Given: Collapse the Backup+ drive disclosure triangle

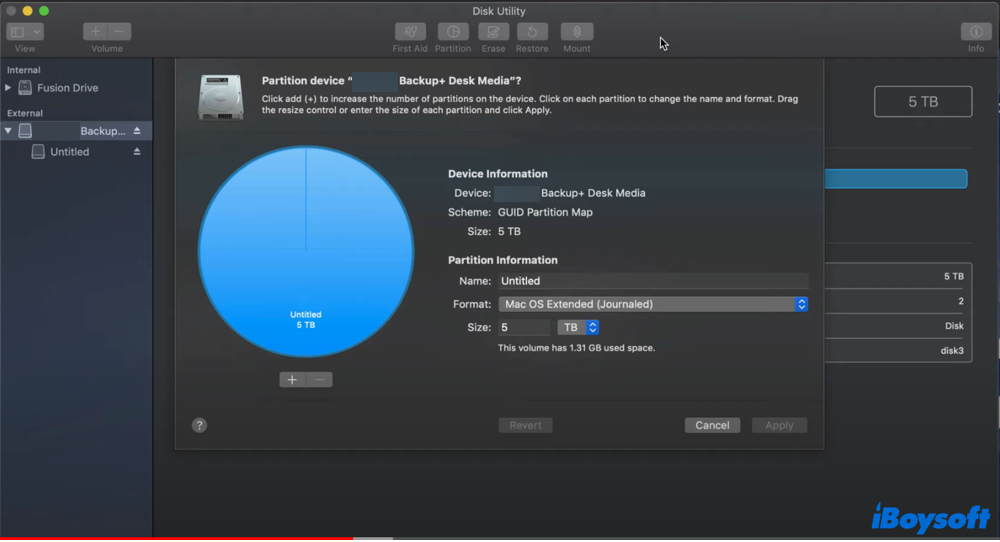Looking at the screenshot, I should pos(9,131).
